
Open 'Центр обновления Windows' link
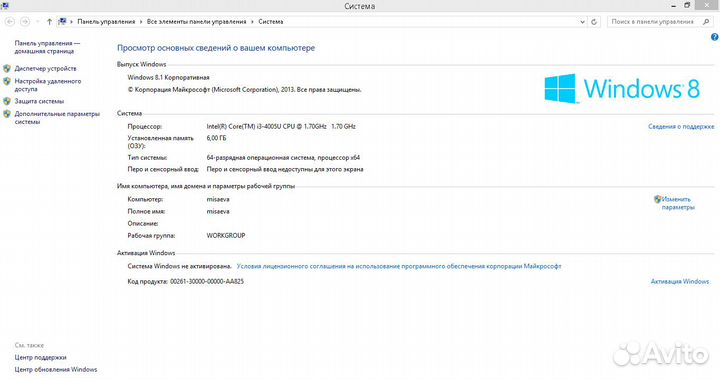click(x=56, y=369)
